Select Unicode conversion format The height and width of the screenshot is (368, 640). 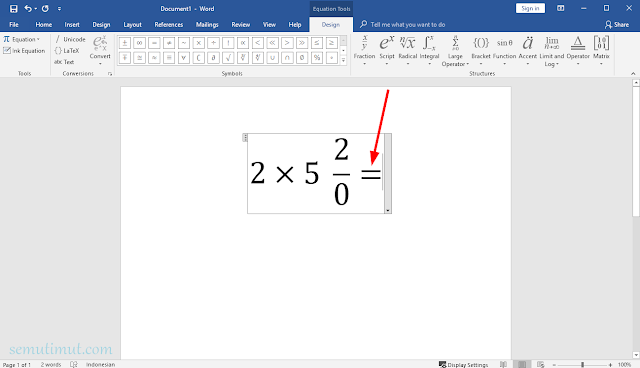click(x=70, y=39)
